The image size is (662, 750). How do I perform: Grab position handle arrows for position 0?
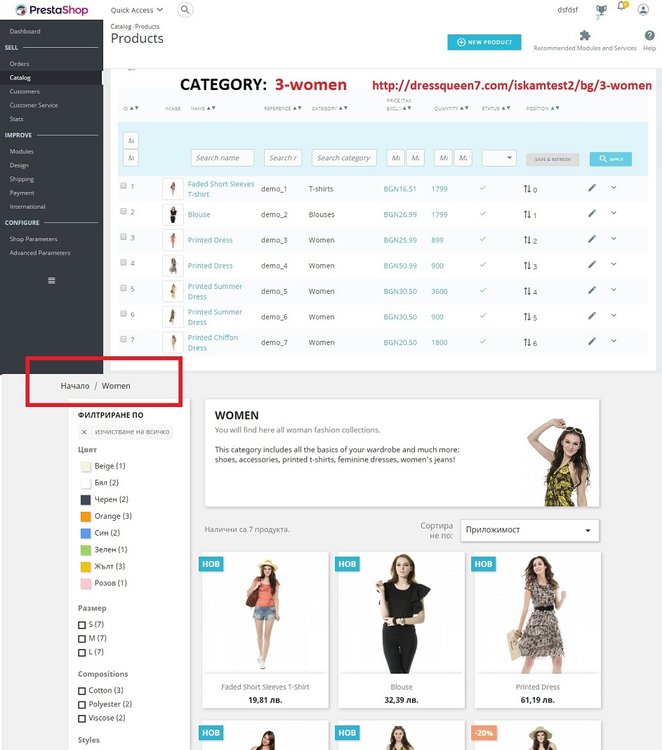527,189
